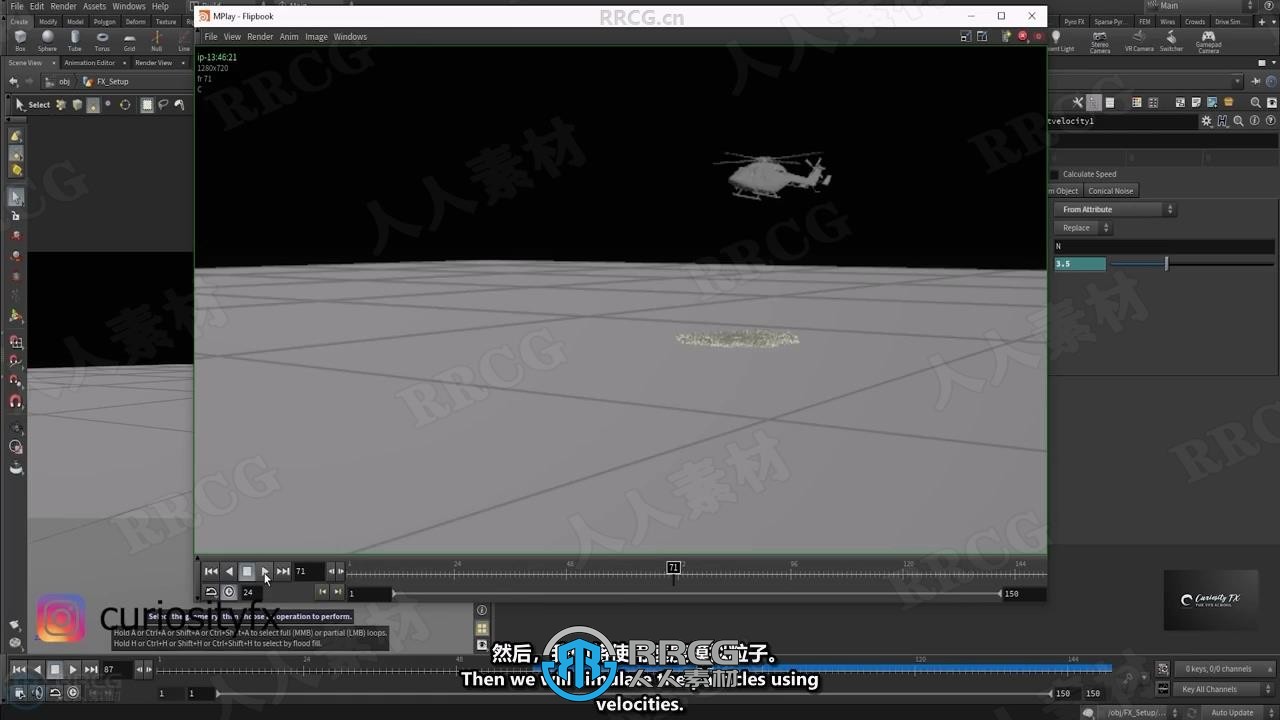Screen dimensions: 1280x720
Task: Click the wrench icon in network toolbar
Action: pos(1077,102)
